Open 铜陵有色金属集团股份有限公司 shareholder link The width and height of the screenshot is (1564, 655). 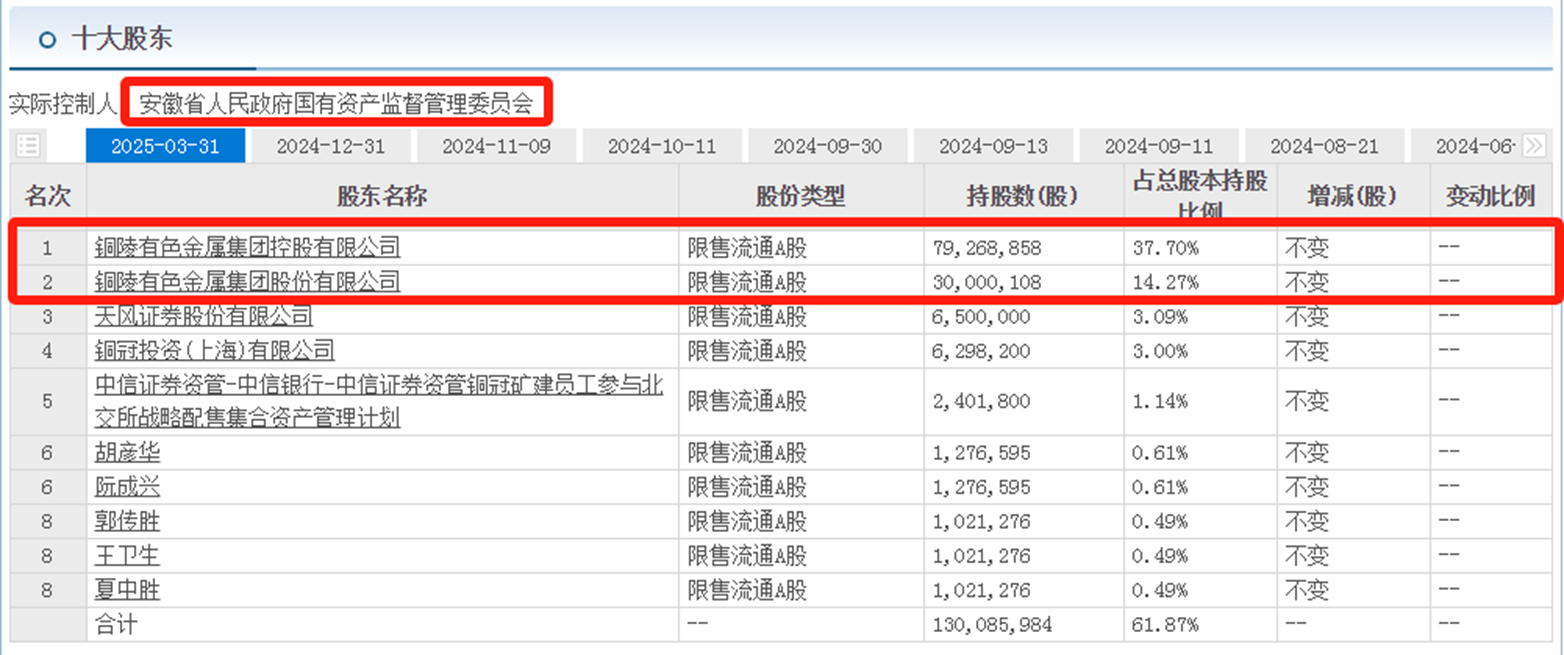(x=247, y=282)
